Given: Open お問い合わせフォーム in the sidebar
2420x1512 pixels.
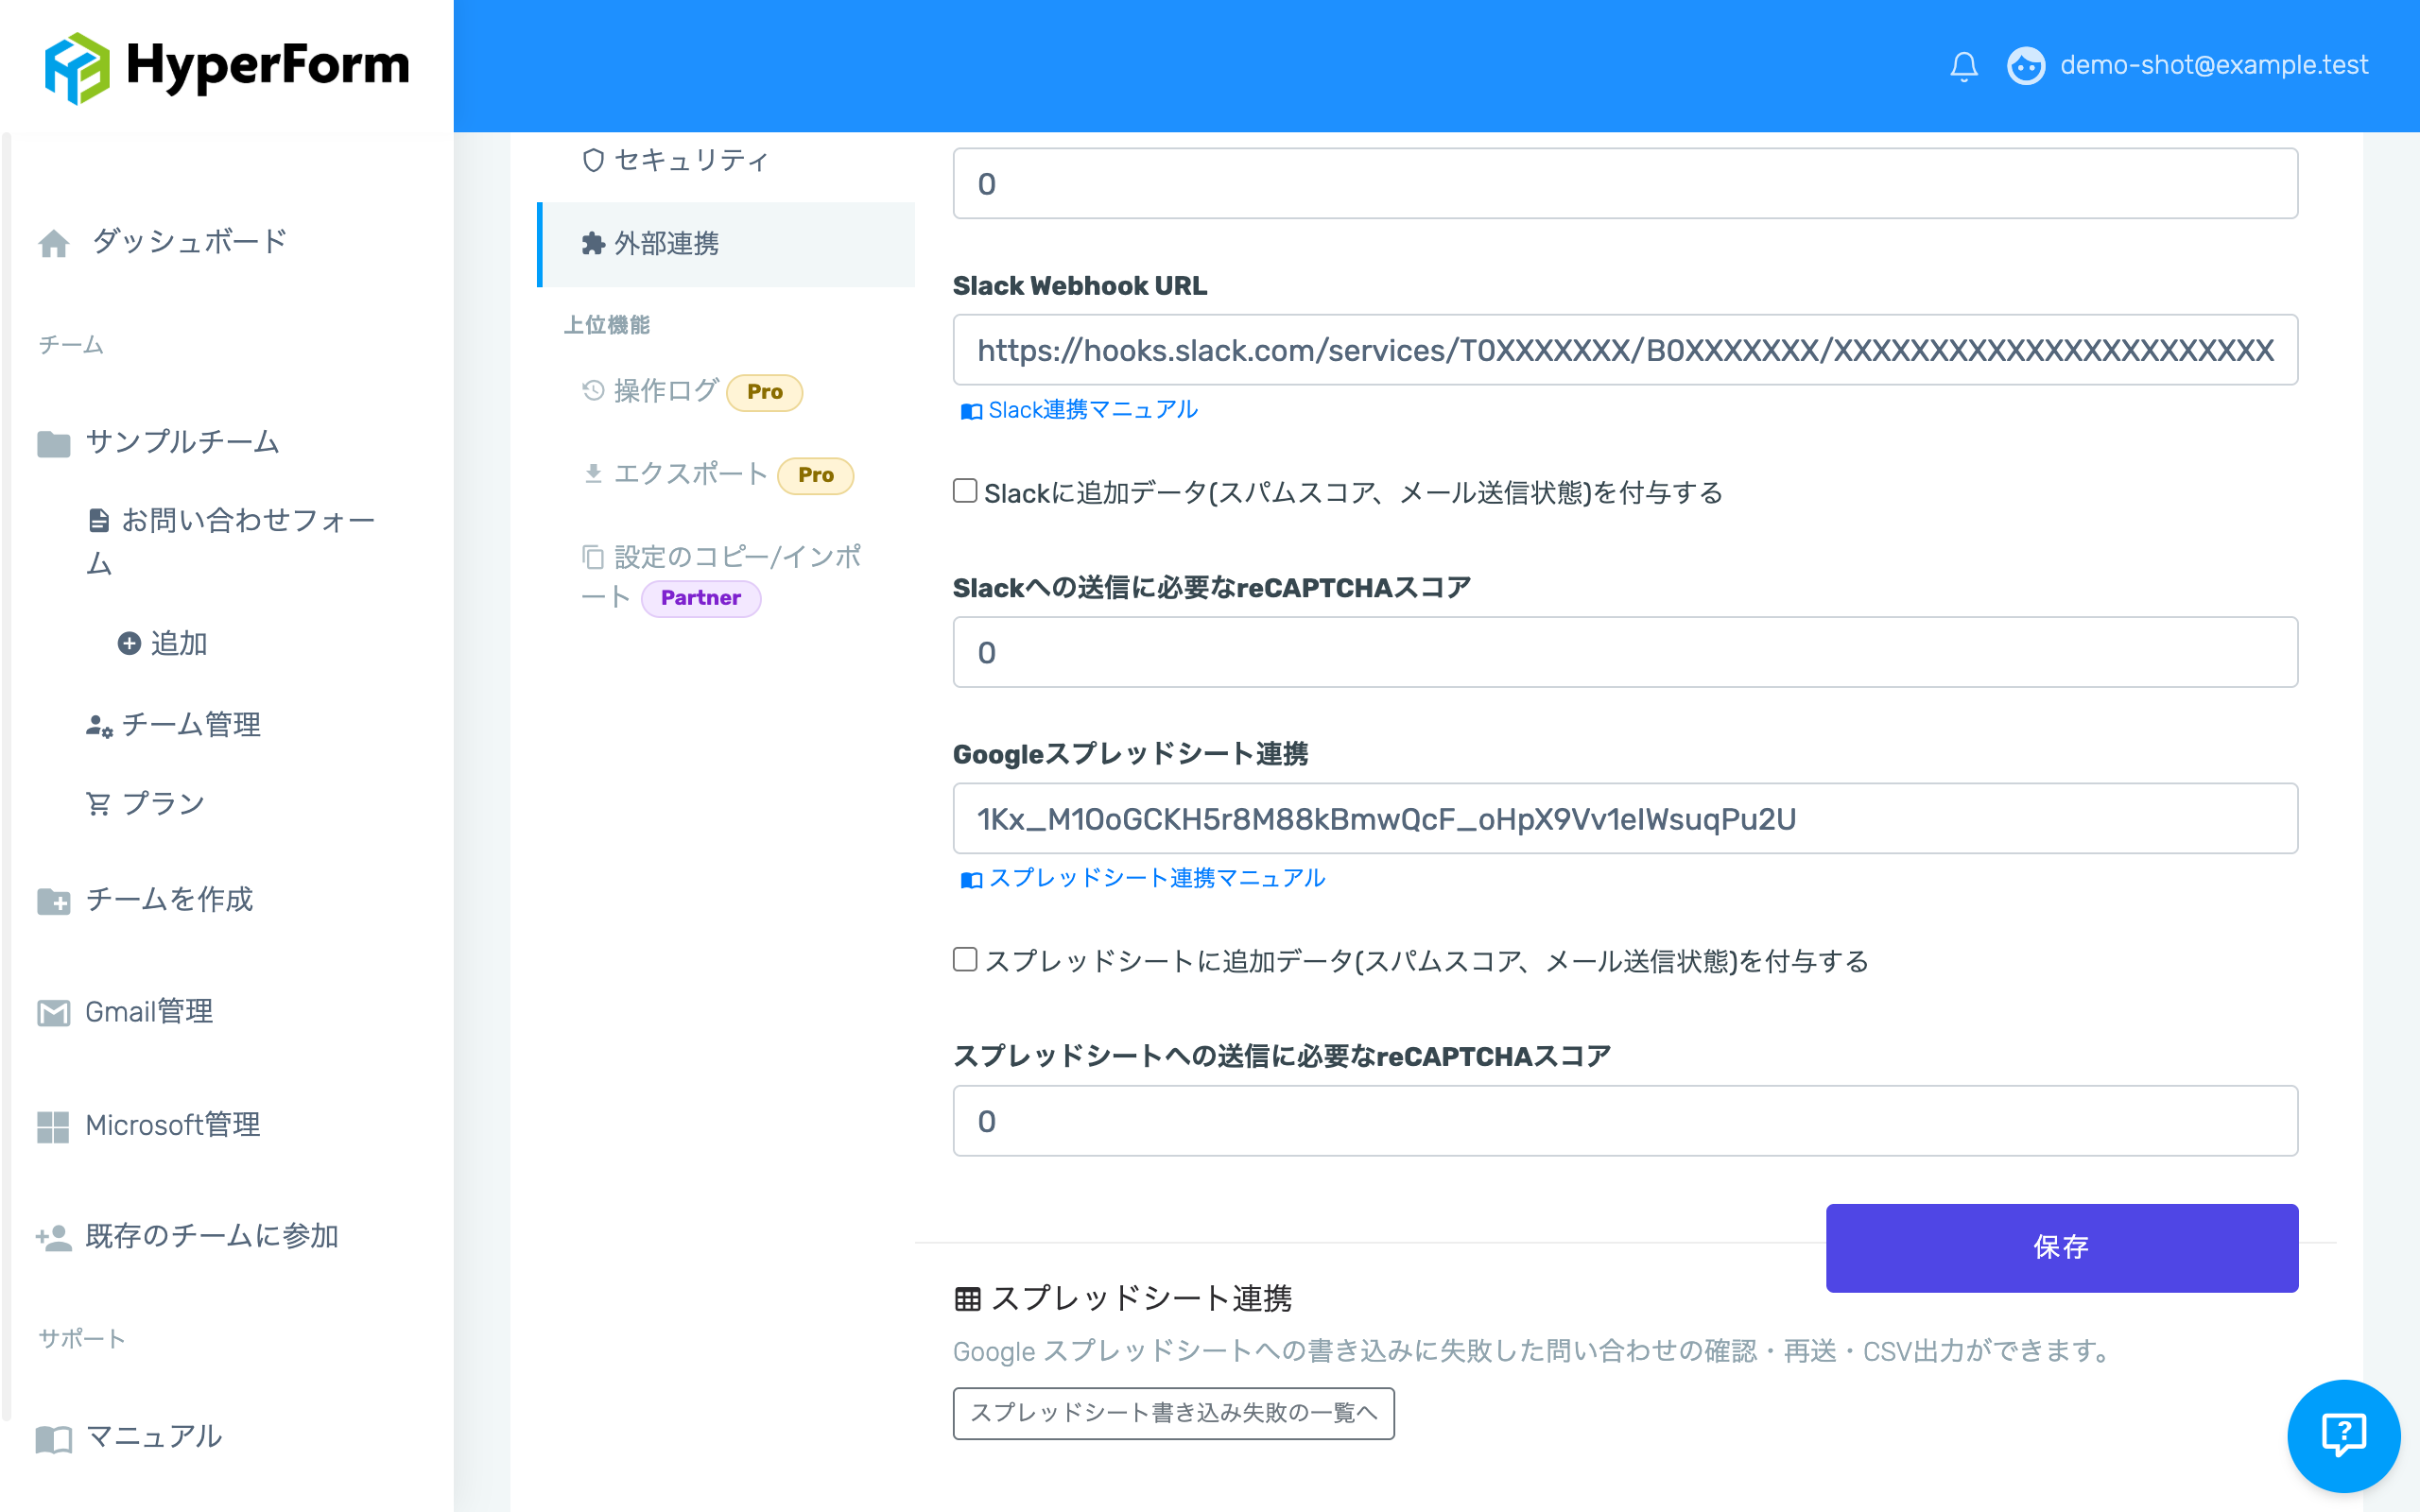Looking at the screenshot, I should click(232, 541).
